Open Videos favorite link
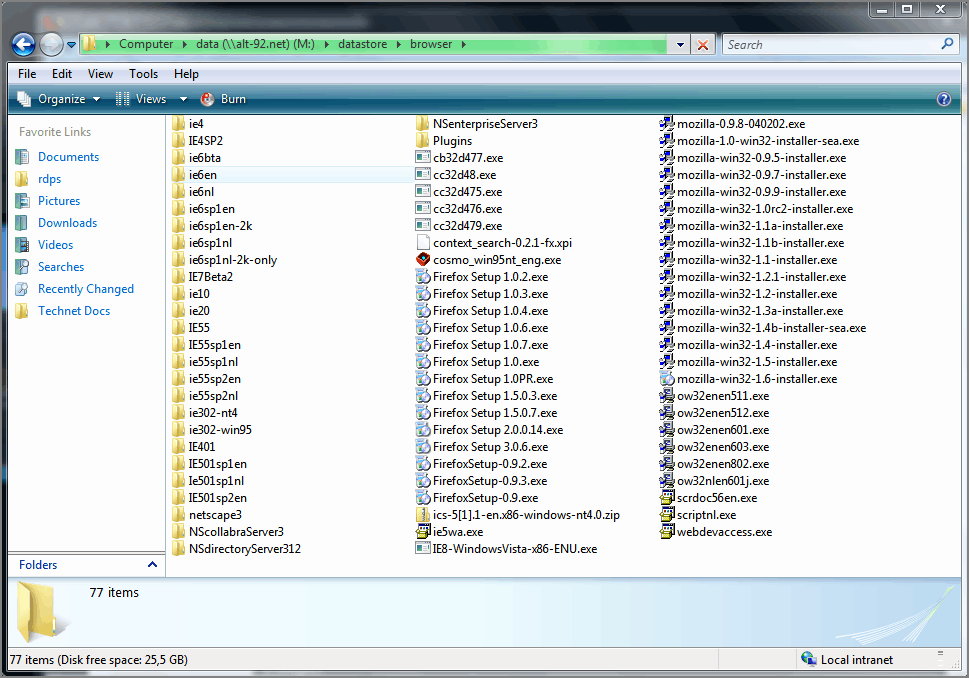This screenshot has height=678, width=969. tap(55, 245)
